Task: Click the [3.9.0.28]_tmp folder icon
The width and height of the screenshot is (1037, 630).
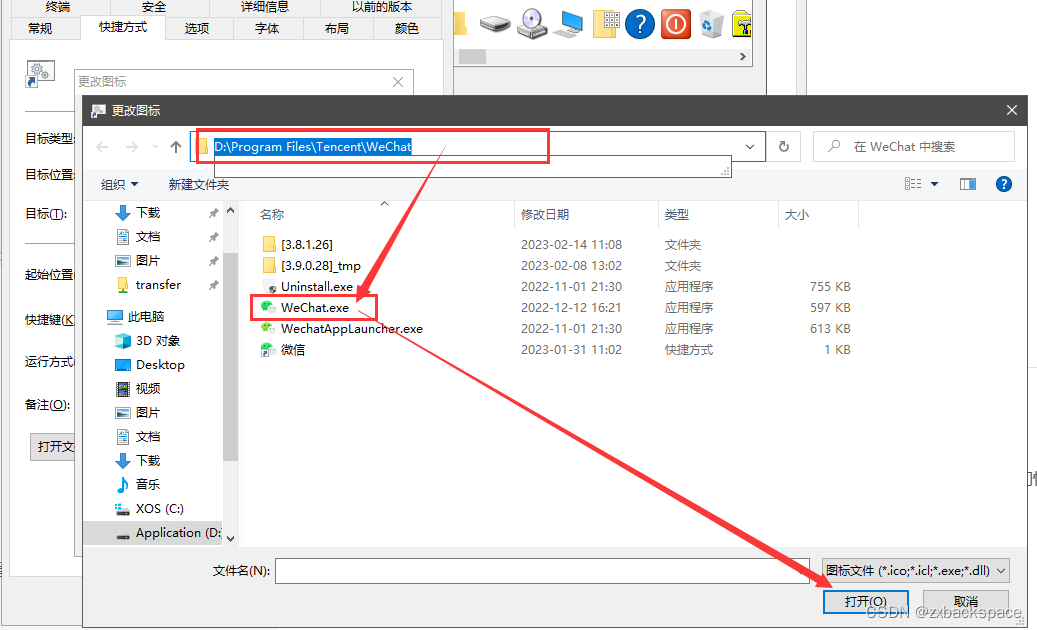Action: tap(269, 266)
